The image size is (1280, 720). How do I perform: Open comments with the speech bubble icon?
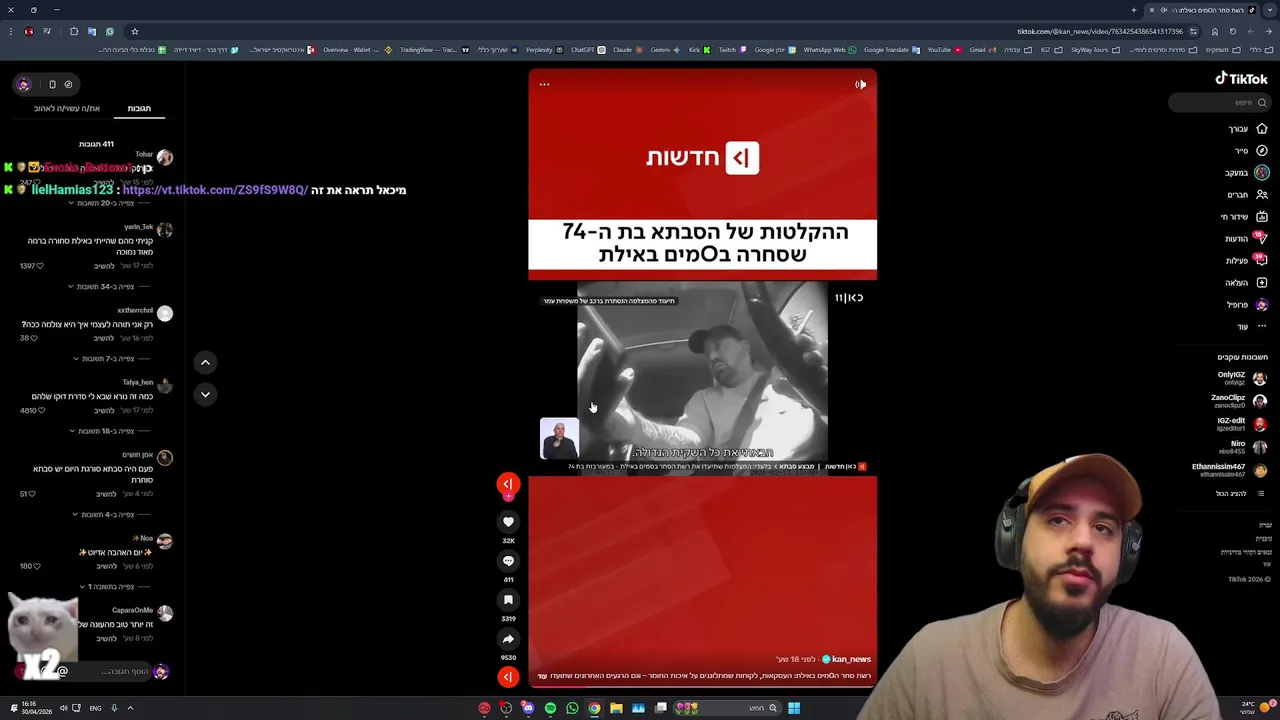coord(508,561)
